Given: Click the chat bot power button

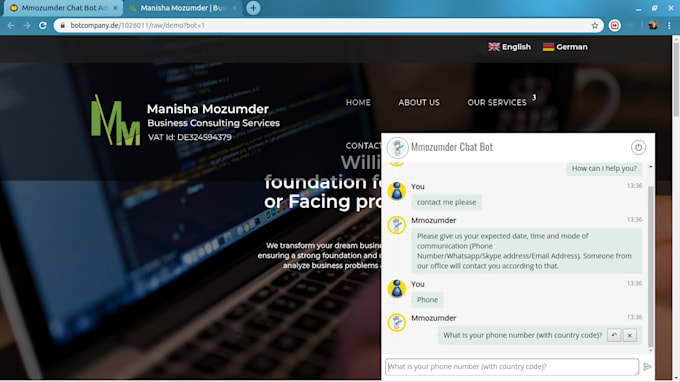Looking at the screenshot, I should click(x=638, y=147).
